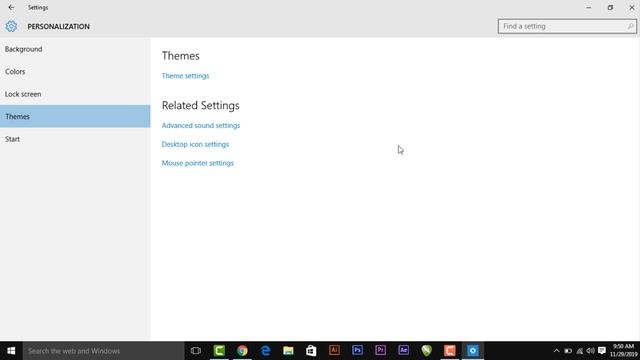The image size is (640, 360).
Task: Open the Background section
Action: click(x=75, y=49)
